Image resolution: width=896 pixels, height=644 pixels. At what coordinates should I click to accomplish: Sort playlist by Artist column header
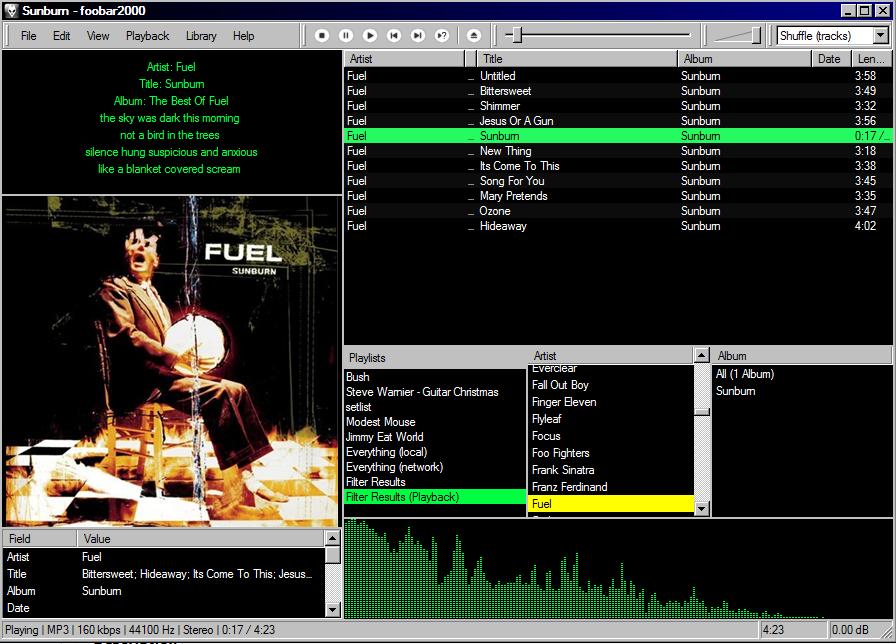tap(404, 59)
